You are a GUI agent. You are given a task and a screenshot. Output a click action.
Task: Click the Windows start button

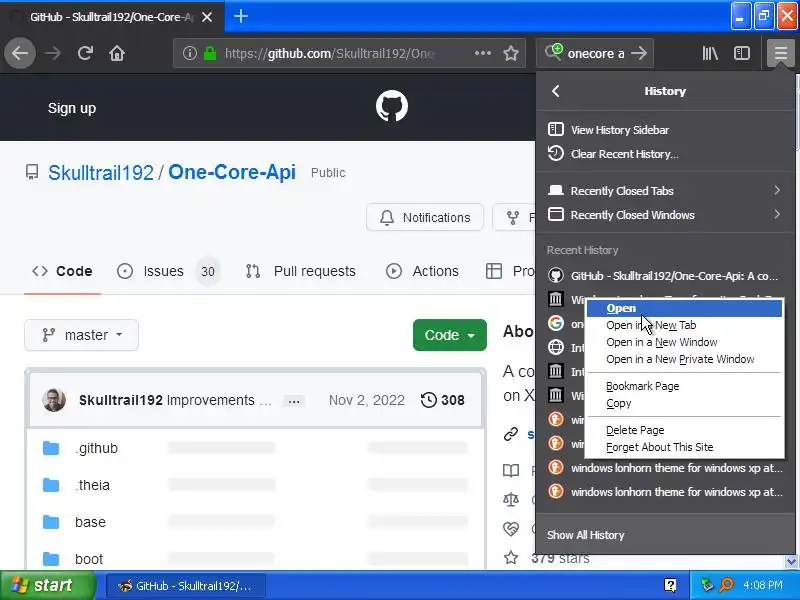click(x=48, y=585)
